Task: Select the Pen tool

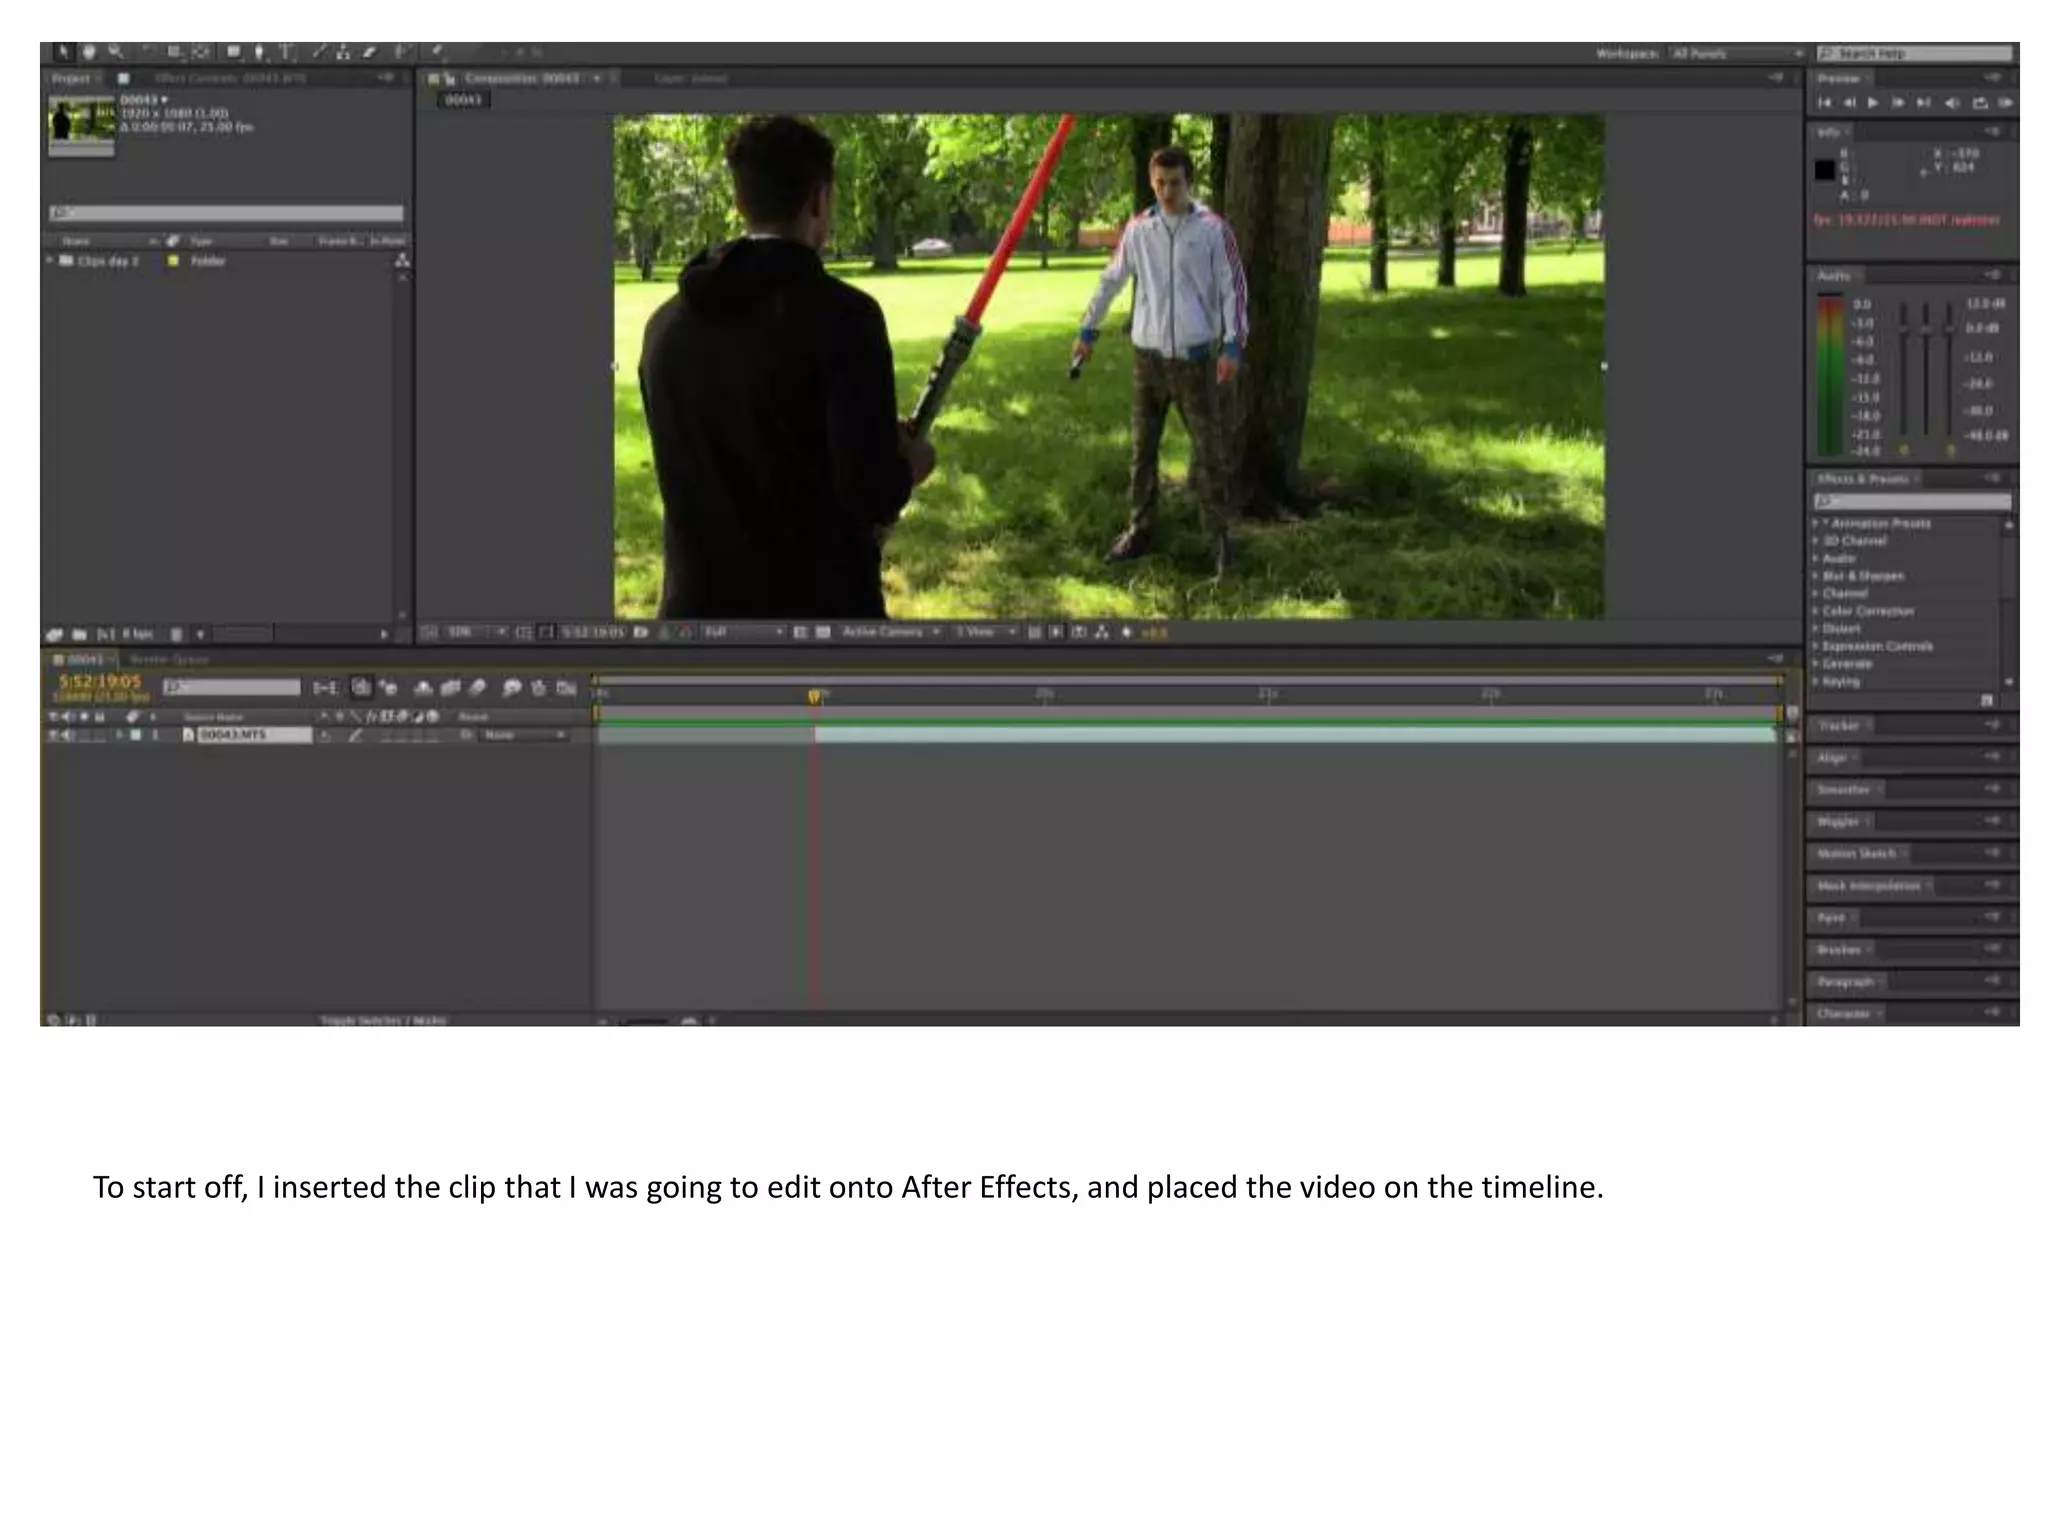Action: pos(259,52)
